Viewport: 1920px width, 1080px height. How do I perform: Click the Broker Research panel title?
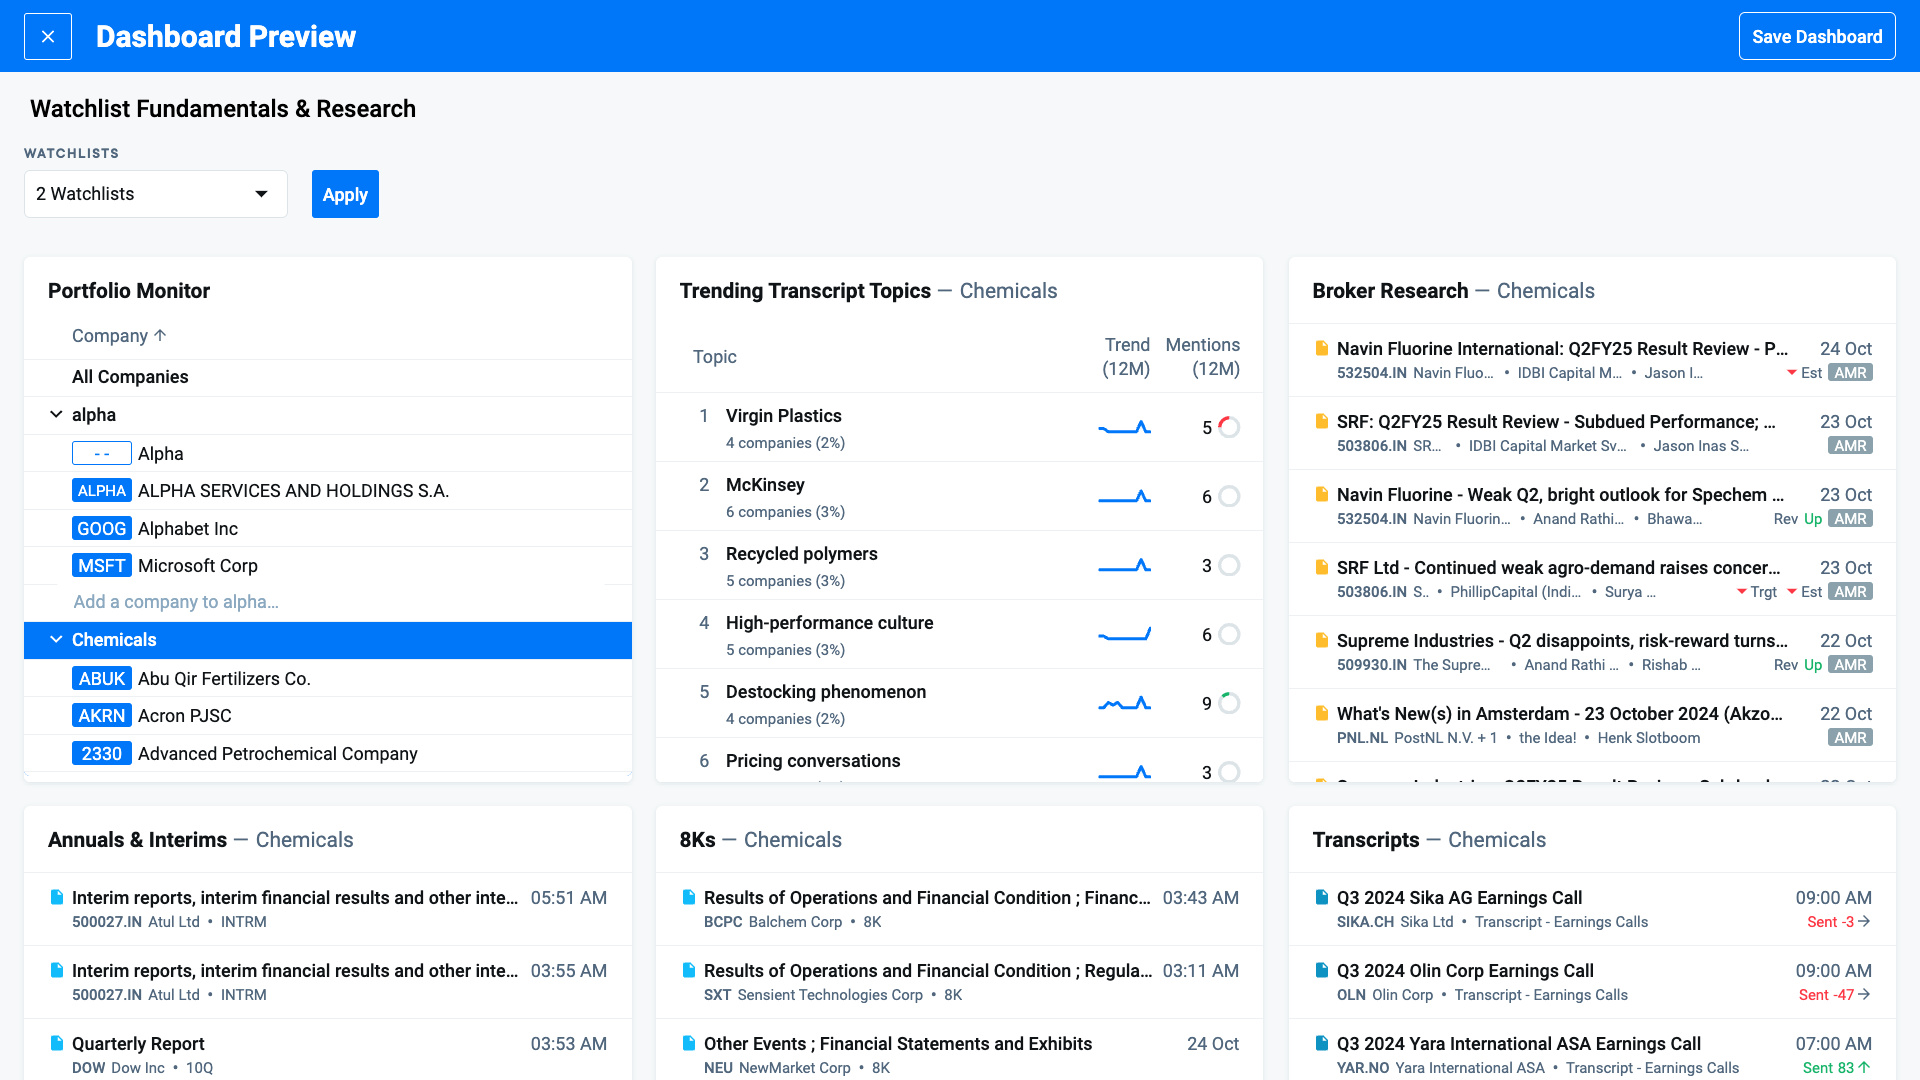tap(1390, 291)
